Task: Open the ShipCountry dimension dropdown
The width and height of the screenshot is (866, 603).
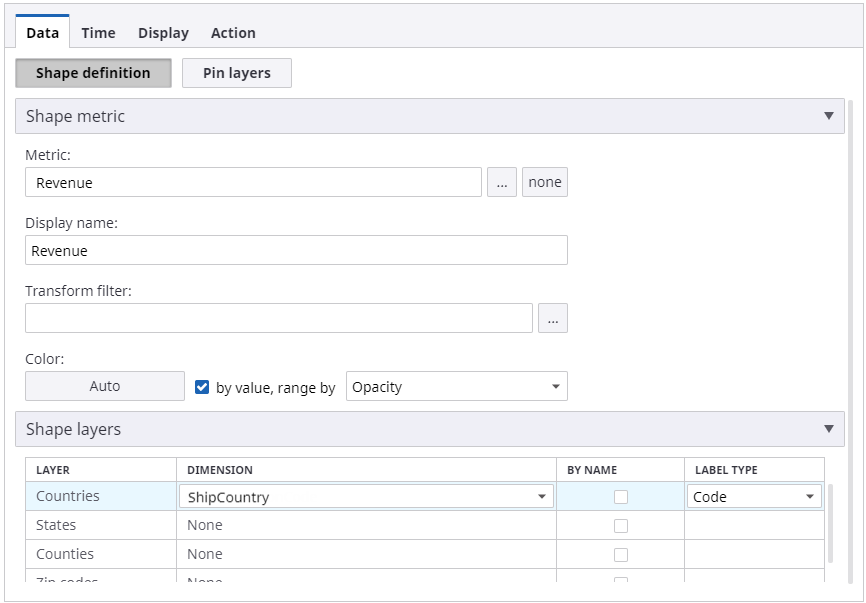Action: click(x=366, y=497)
